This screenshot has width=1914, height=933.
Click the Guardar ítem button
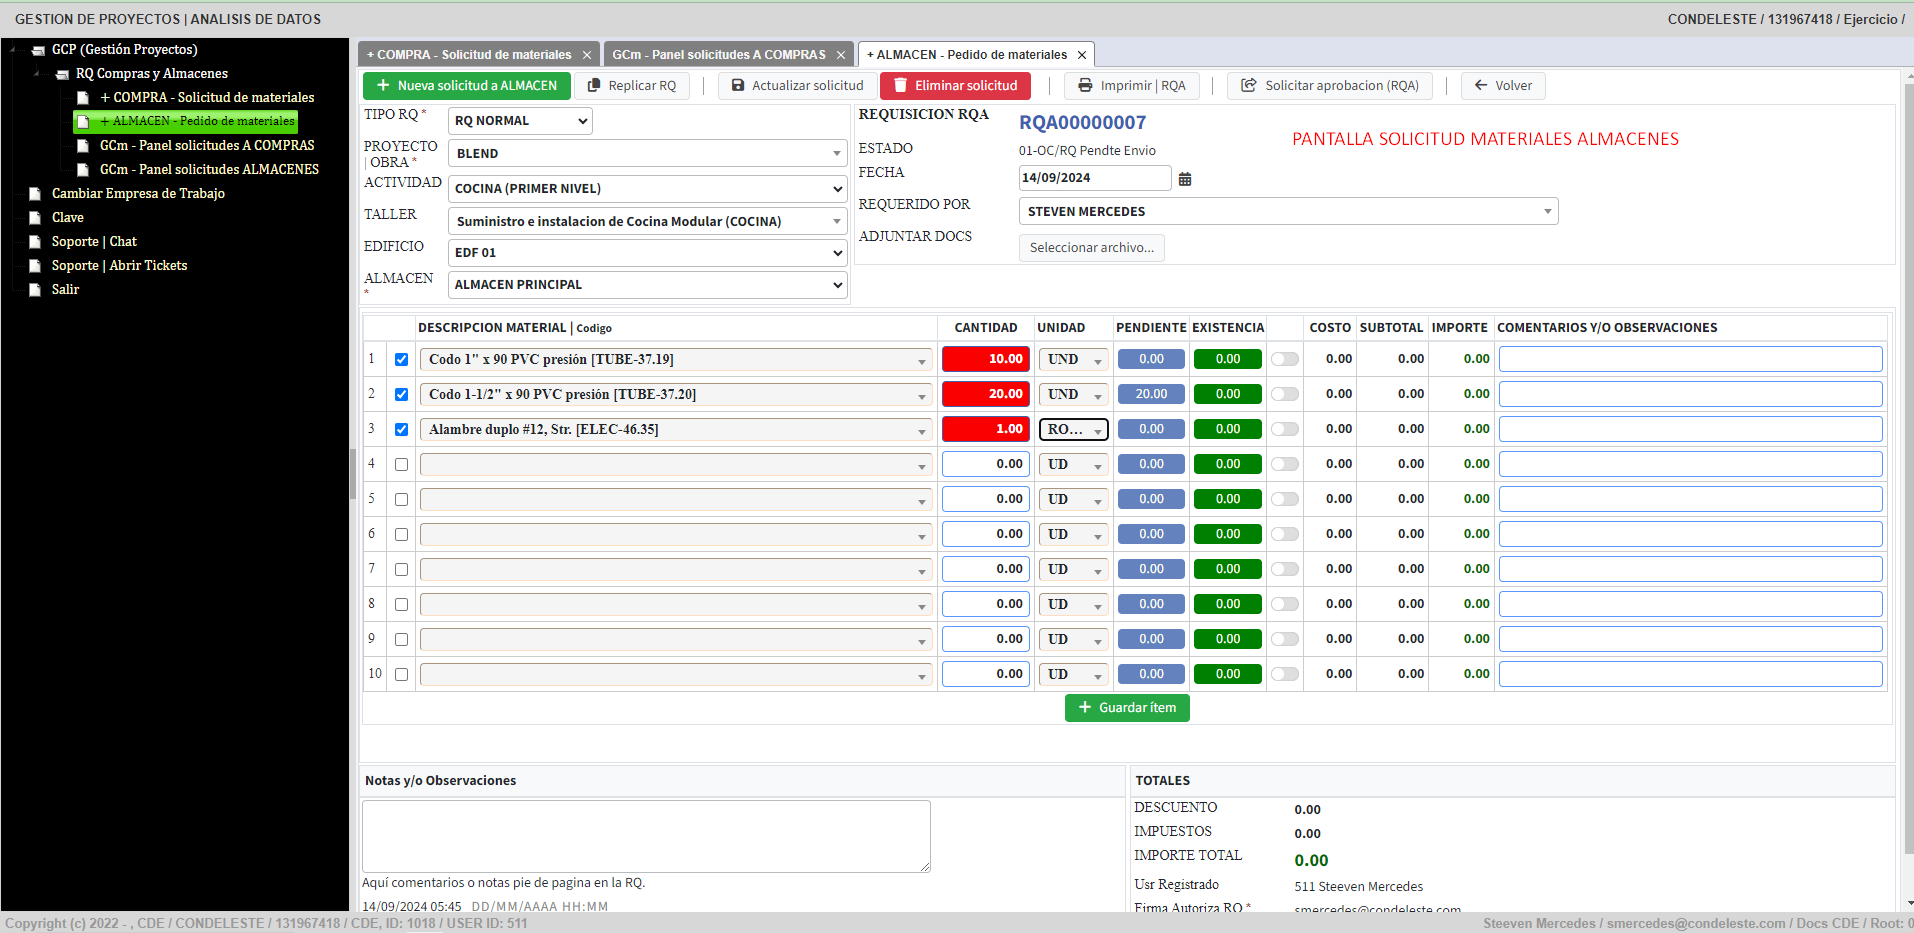click(x=1127, y=708)
